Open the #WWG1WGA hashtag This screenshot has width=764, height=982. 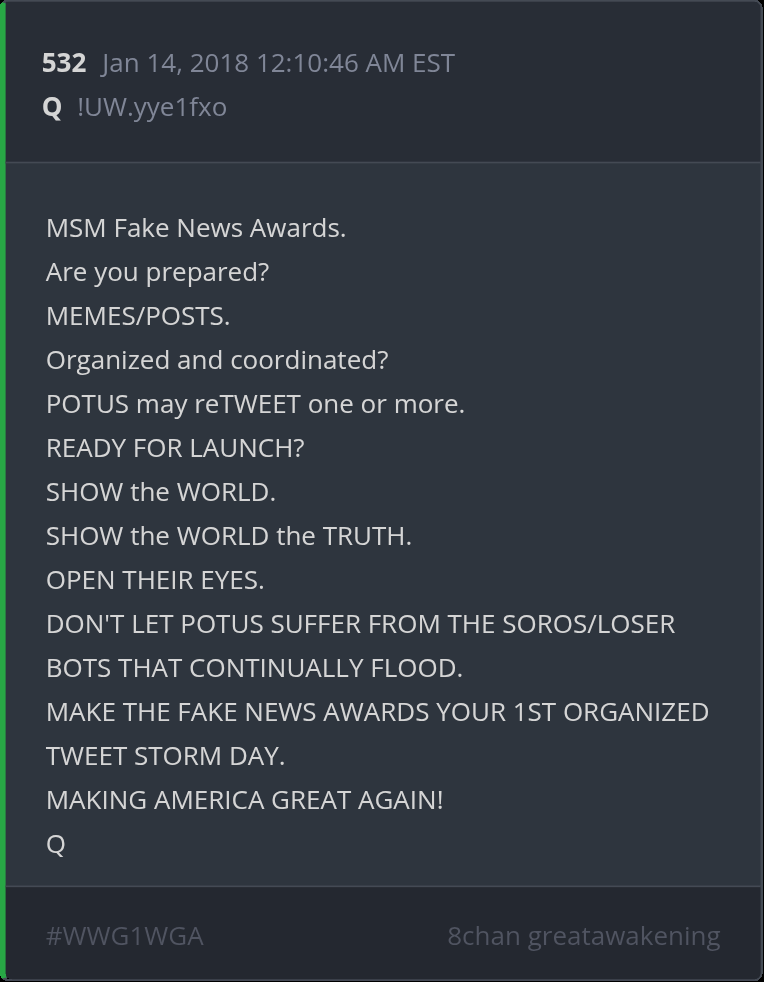click(x=125, y=936)
